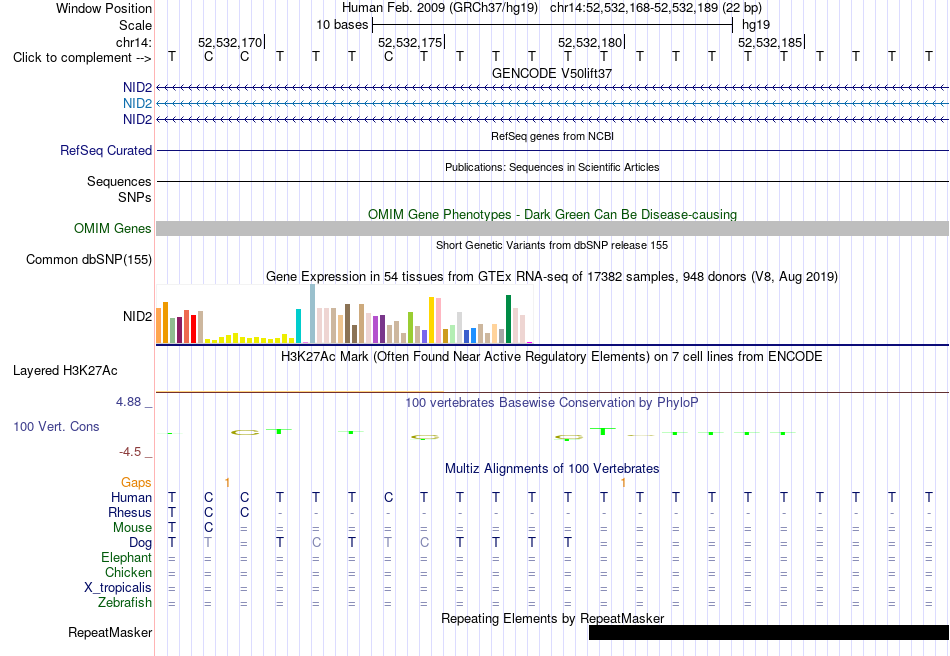Click the tallest gray-blue GTEx expression bar
Screen dimensions: 950x656
[x=312, y=314]
